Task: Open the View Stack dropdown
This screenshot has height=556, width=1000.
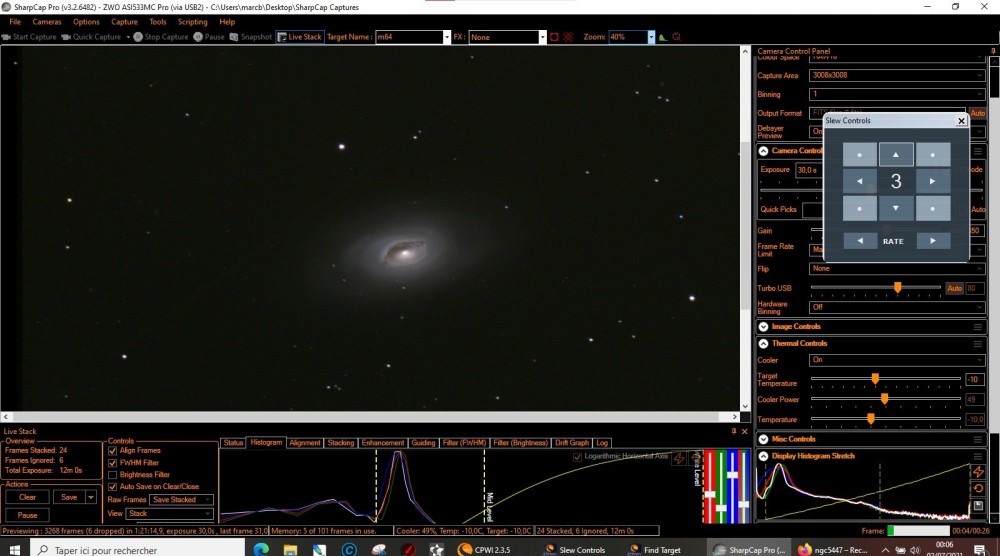Action: click(x=170, y=513)
